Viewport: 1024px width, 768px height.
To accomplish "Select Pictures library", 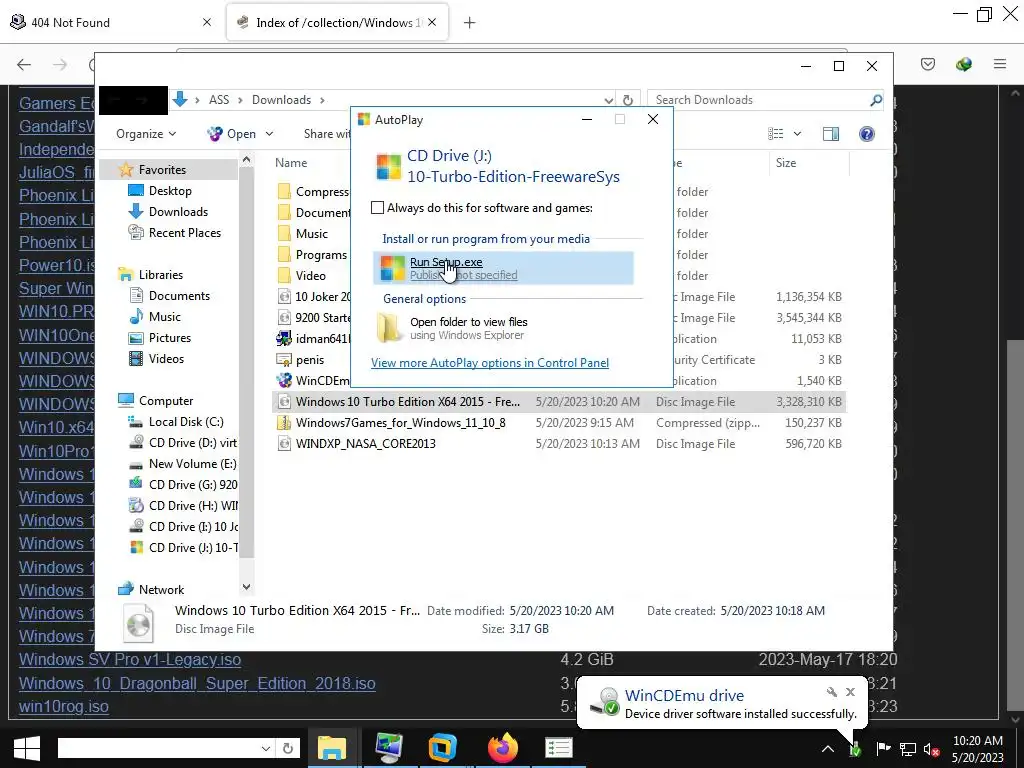I will pyautogui.click(x=169, y=338).
